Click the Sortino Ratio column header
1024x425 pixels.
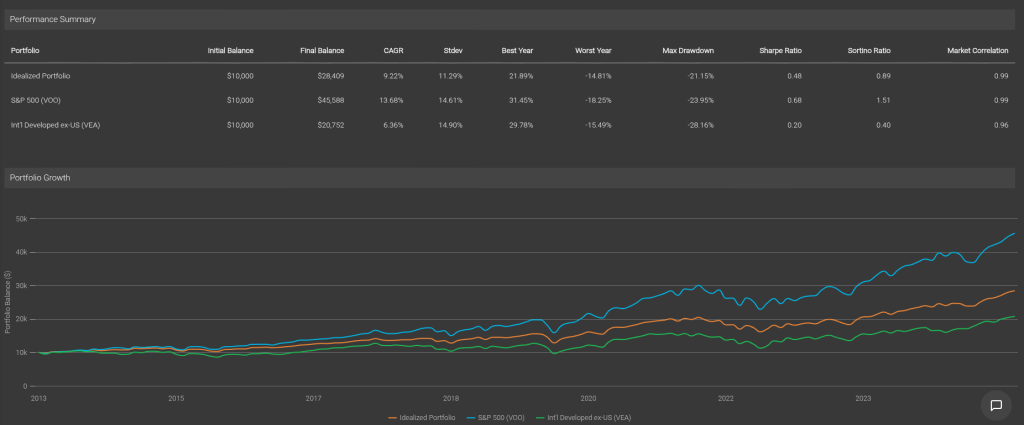tap(869, 50)
